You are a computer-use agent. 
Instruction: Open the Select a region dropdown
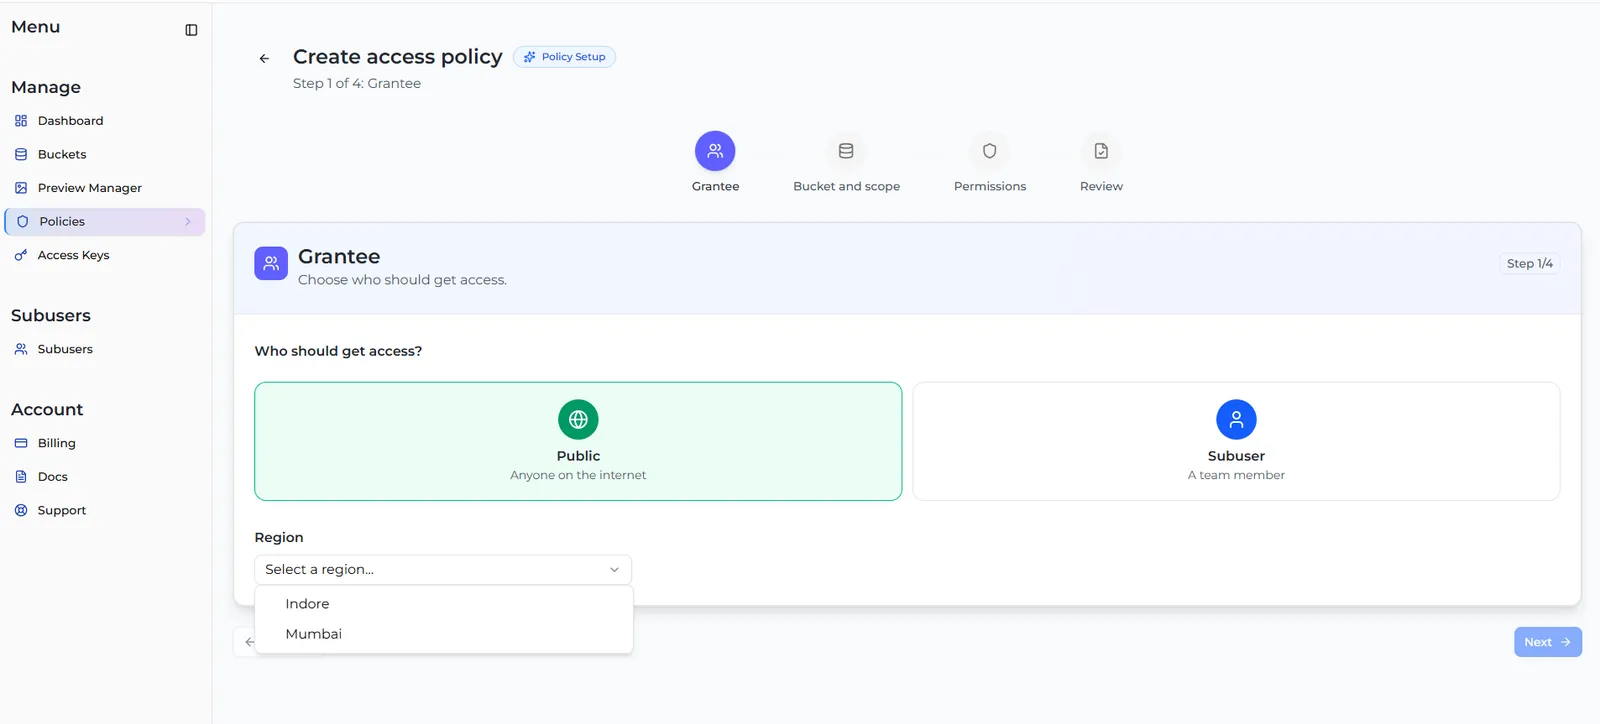point(443,570)
